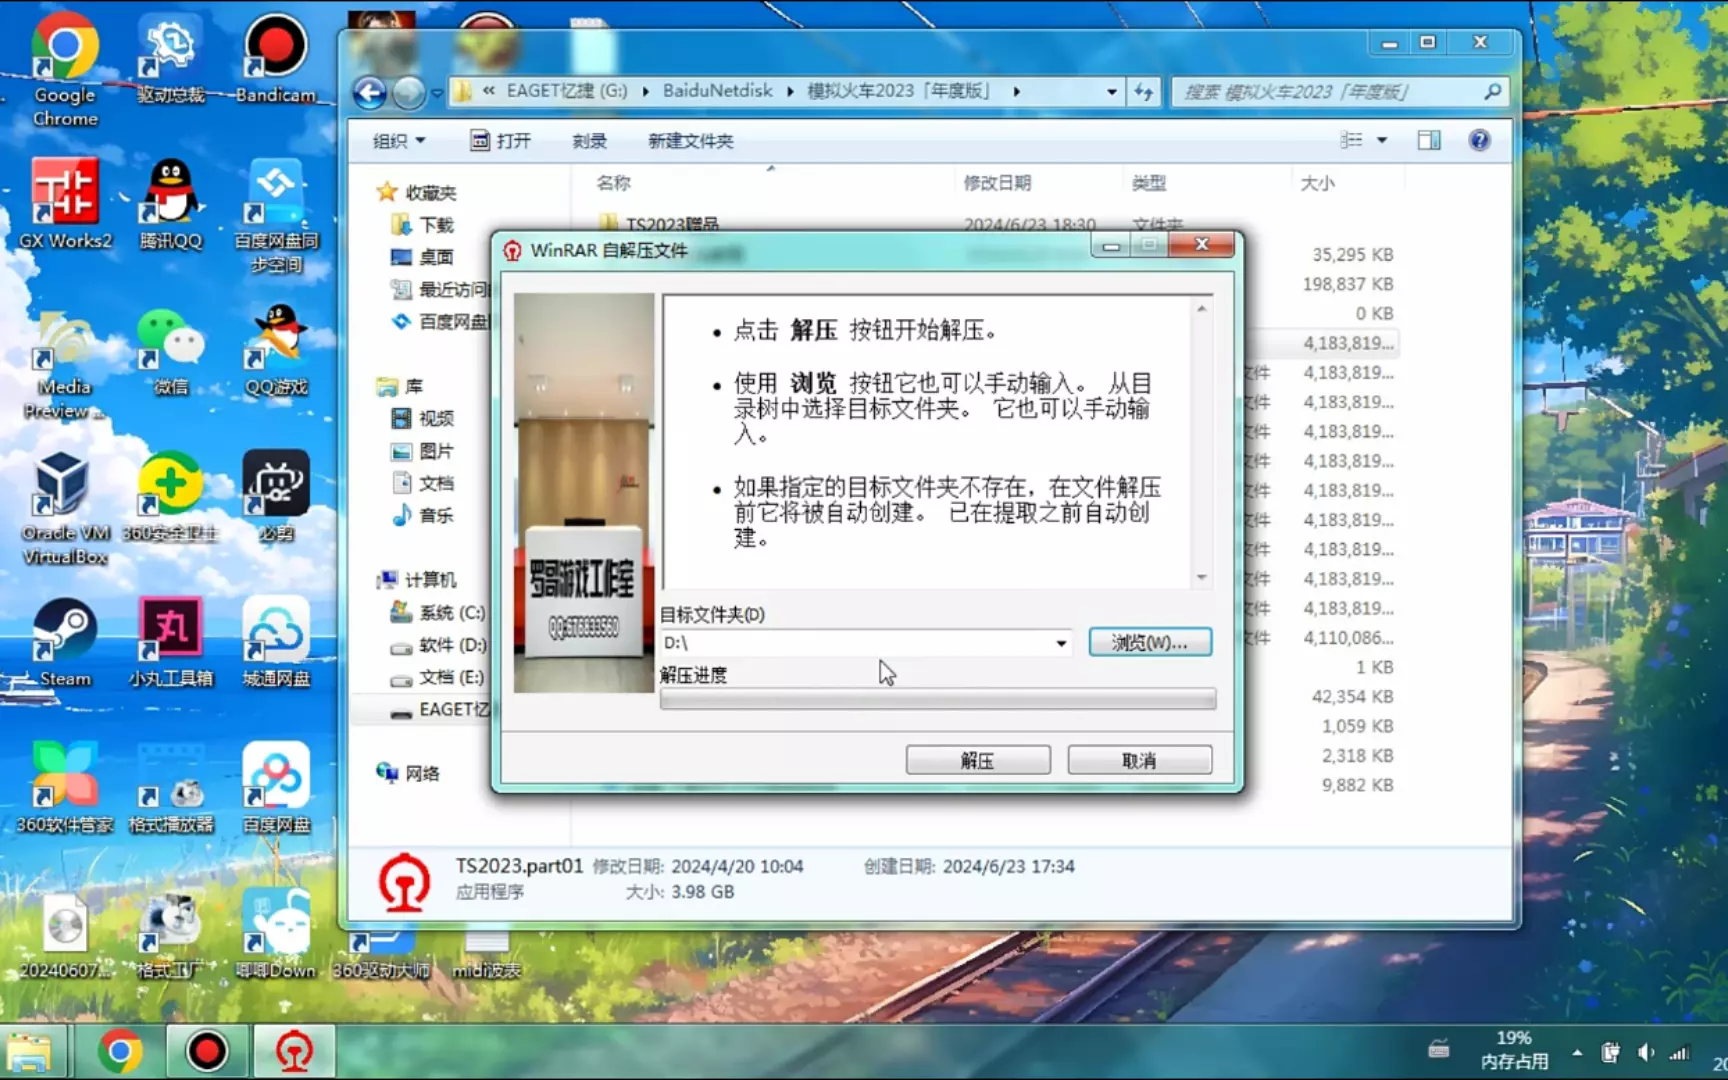Click the 解压进度 progress bar

click(938, 698)
